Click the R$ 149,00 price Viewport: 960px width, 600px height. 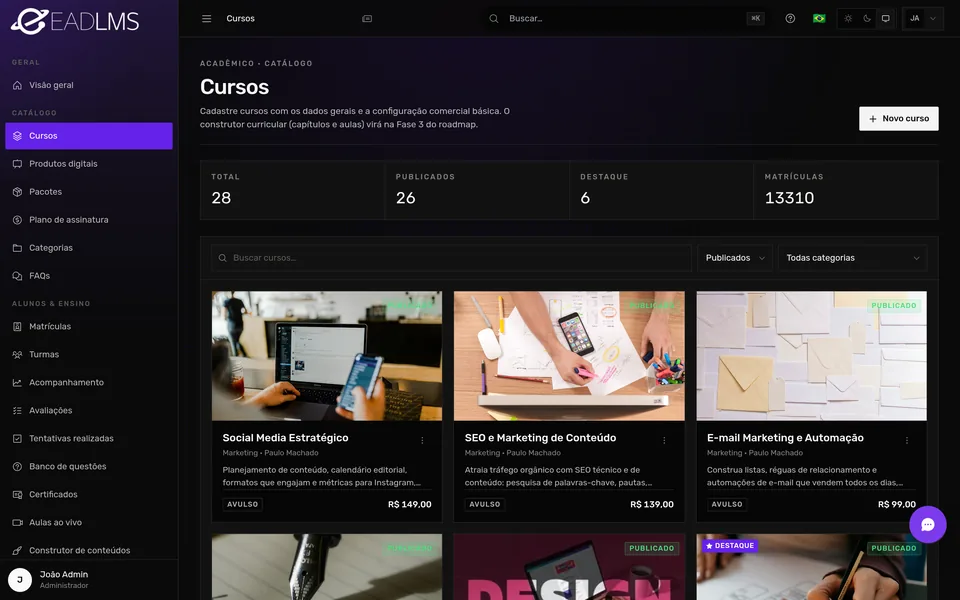[x=410, y=504]
